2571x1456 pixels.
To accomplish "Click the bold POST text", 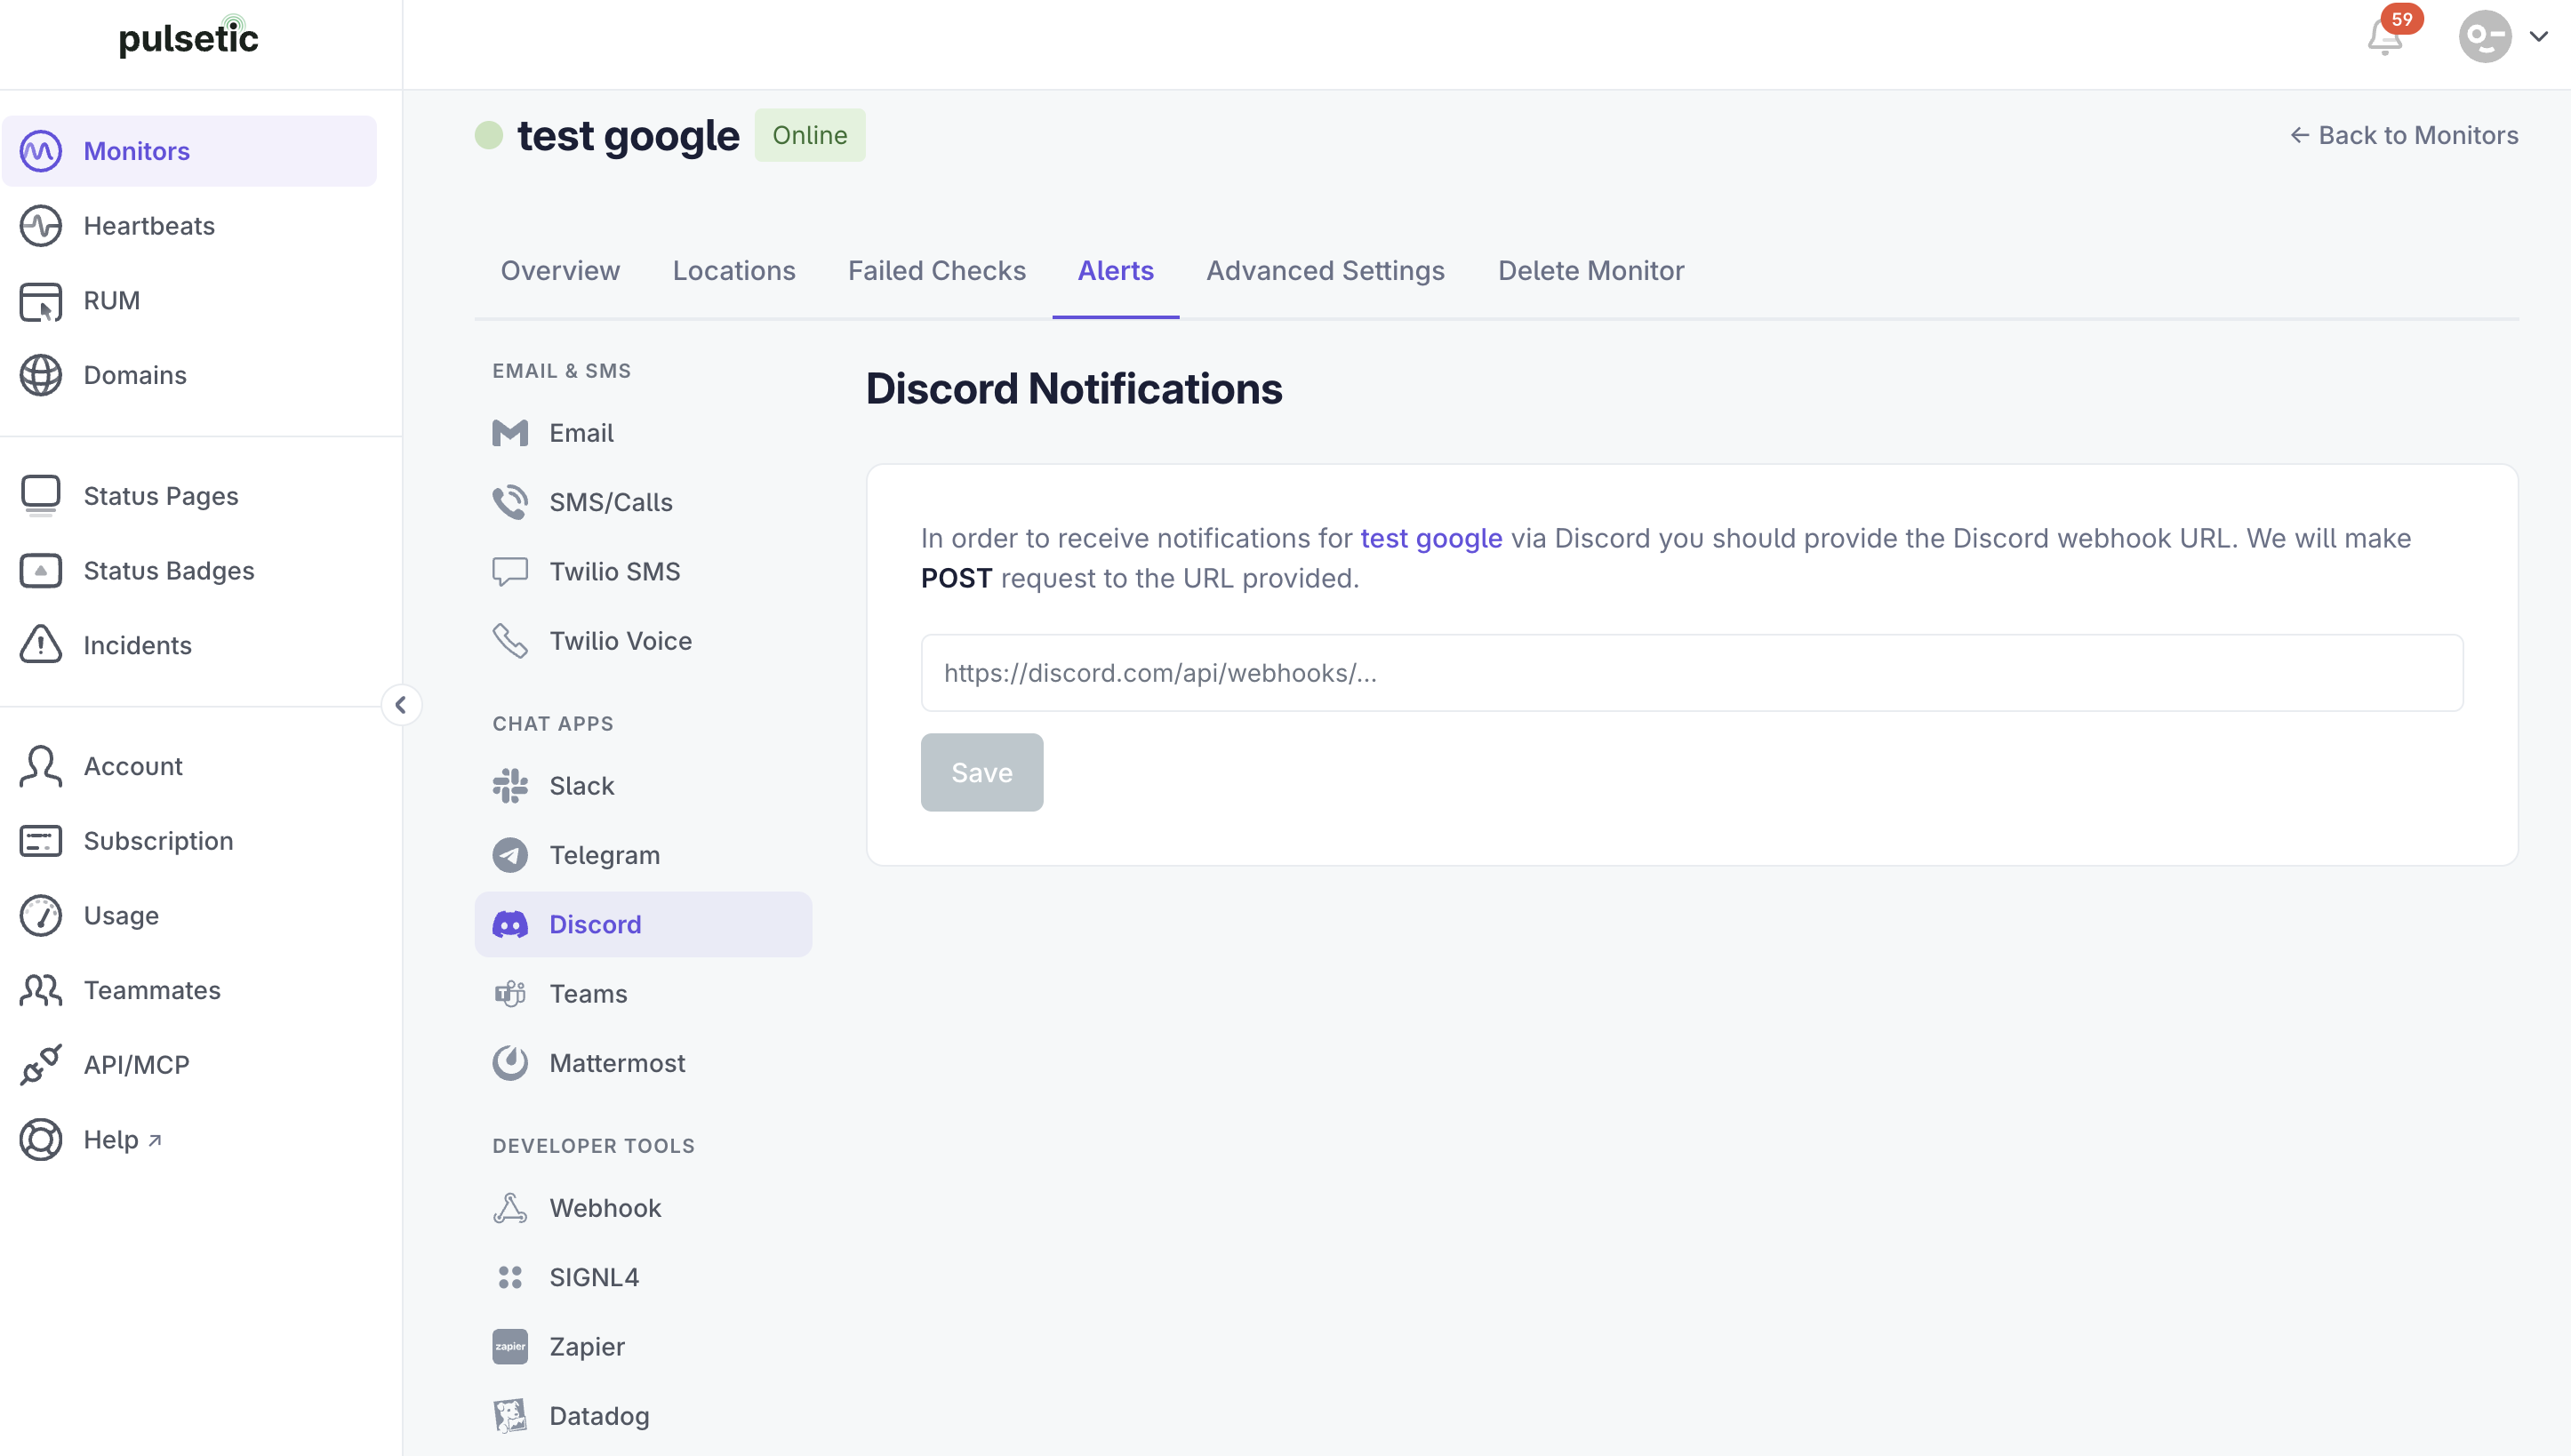I will pos(956,578).
